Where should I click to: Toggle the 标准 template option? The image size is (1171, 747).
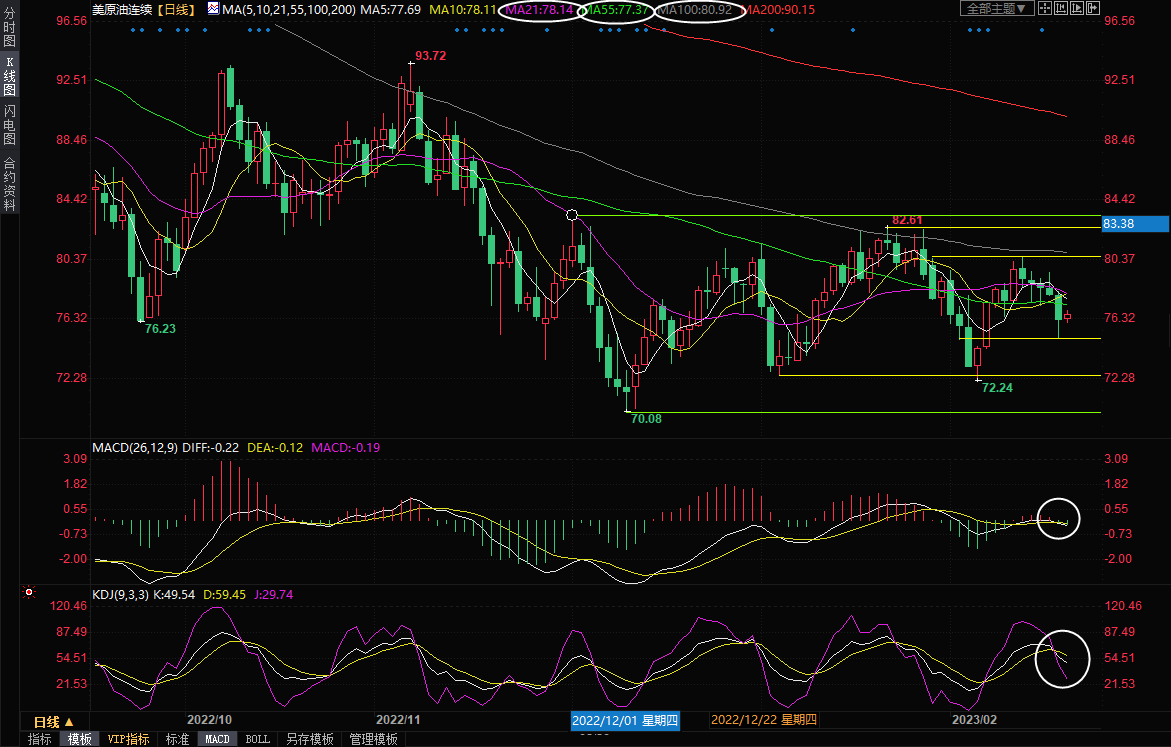177,739
